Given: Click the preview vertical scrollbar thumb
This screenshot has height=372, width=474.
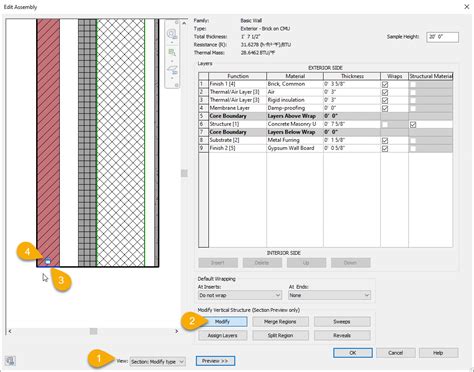Looking at the screenshot, I should [x=184, y=173].
